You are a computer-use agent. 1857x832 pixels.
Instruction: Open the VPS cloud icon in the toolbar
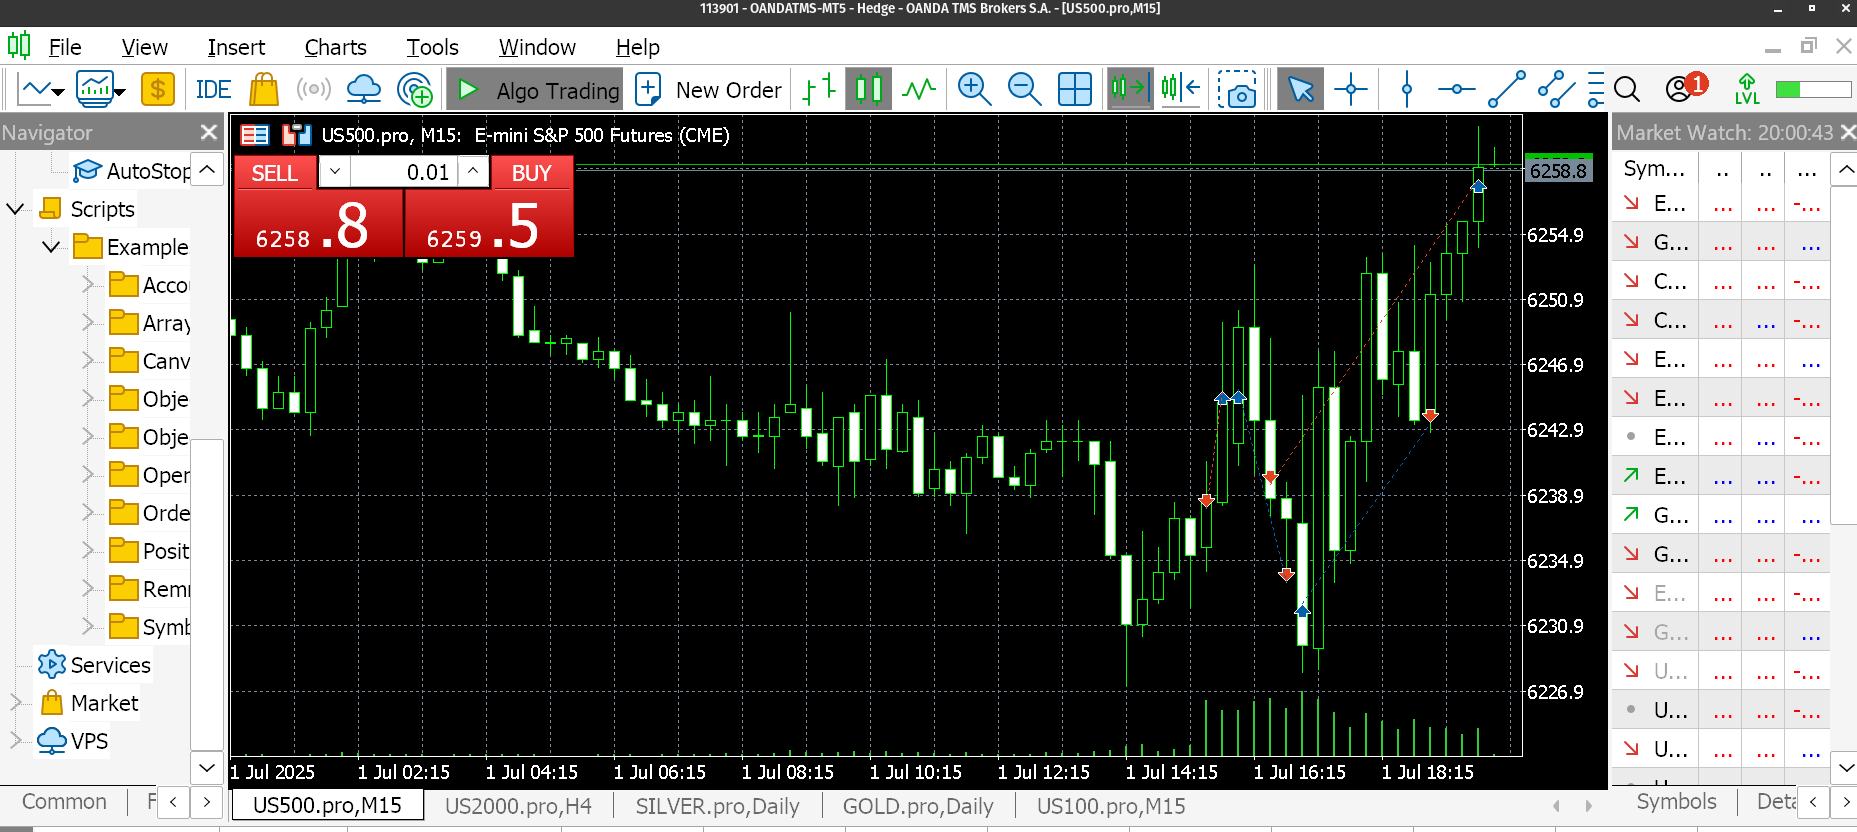[364, 90]
